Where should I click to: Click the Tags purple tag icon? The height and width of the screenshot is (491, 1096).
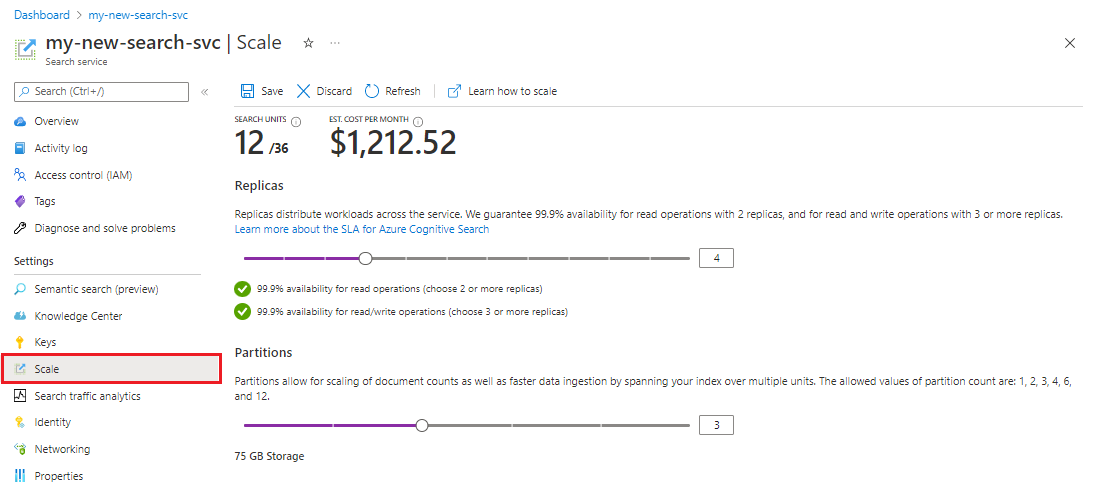click(x=20, y=201)
